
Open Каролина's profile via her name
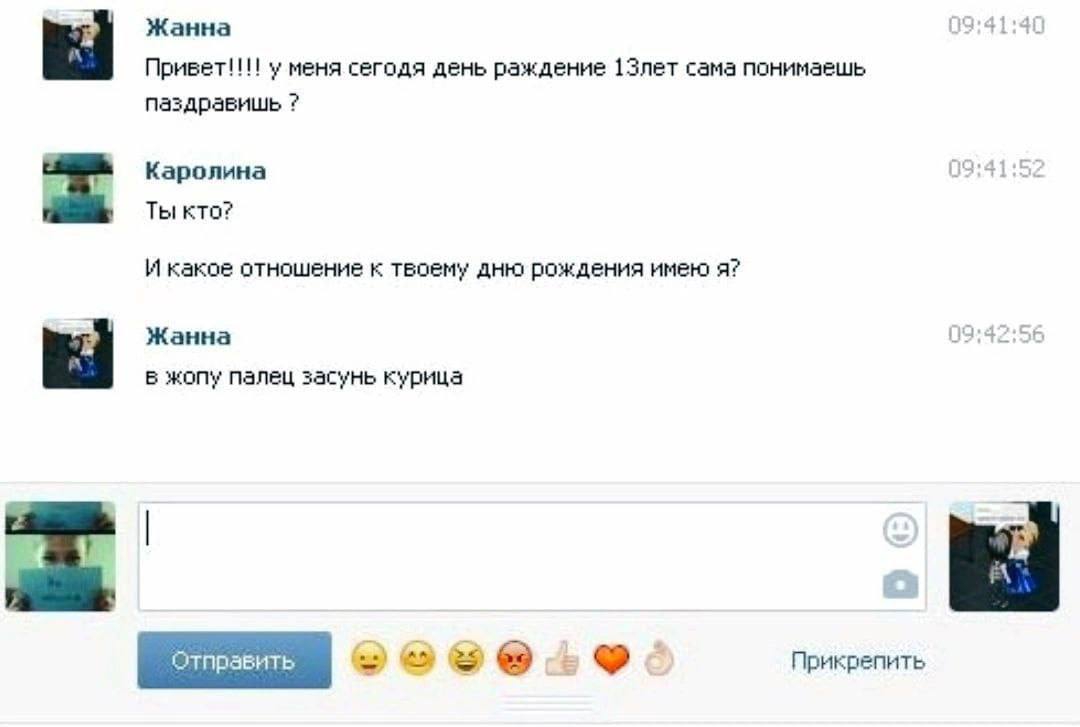coord(206,171)
